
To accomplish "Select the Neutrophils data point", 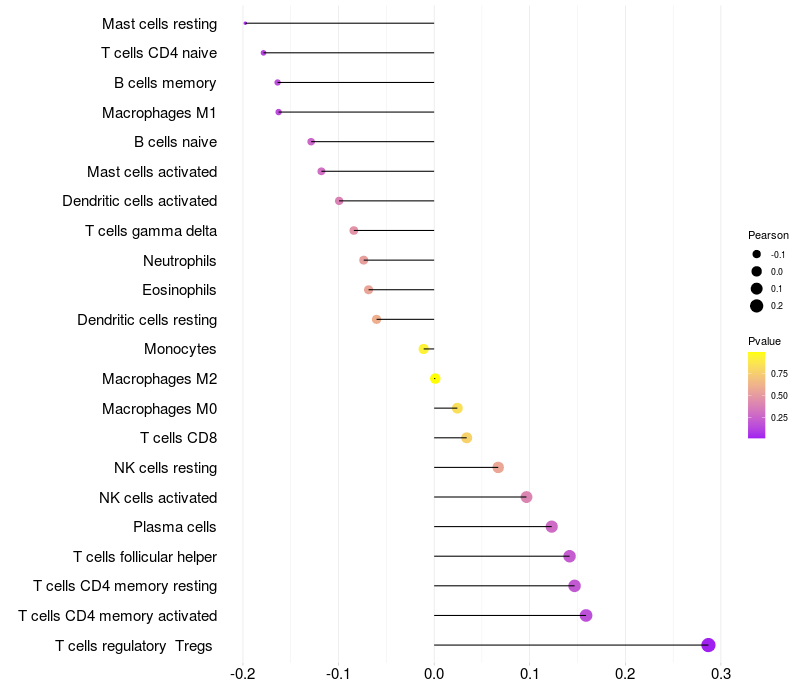I will click(x=364, y=260).
